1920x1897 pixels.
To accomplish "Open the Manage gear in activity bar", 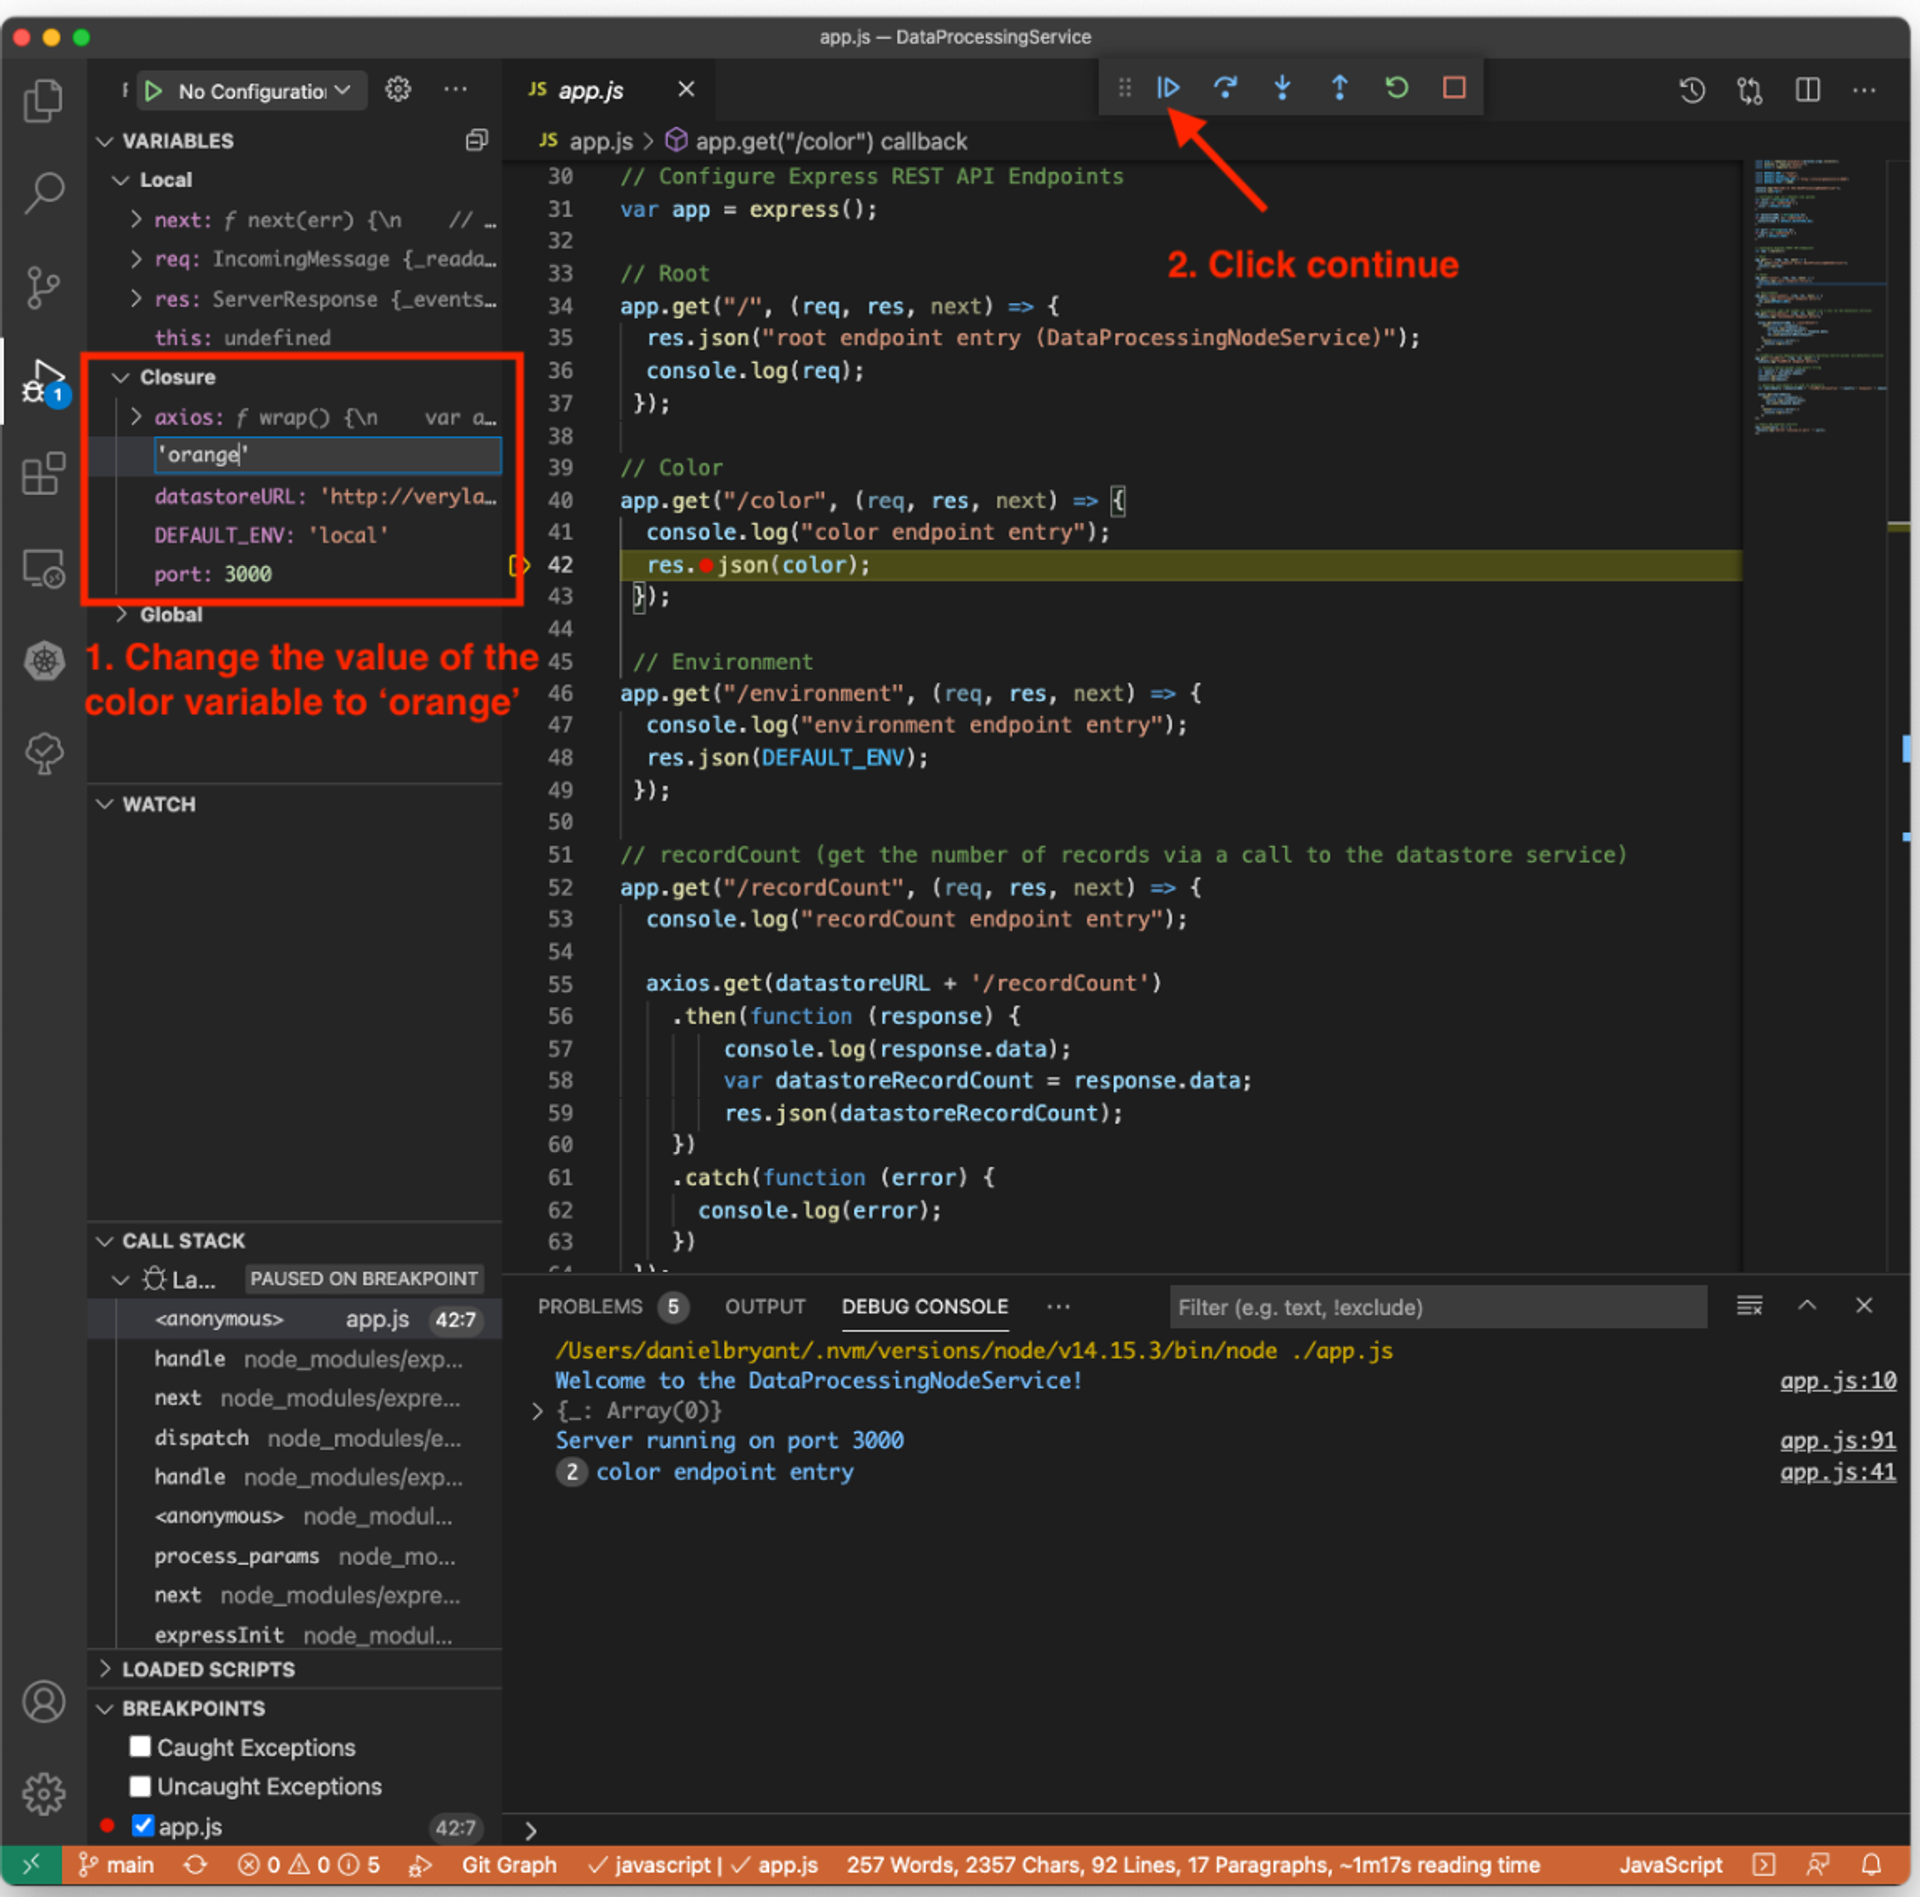I will click(43, 1794).
